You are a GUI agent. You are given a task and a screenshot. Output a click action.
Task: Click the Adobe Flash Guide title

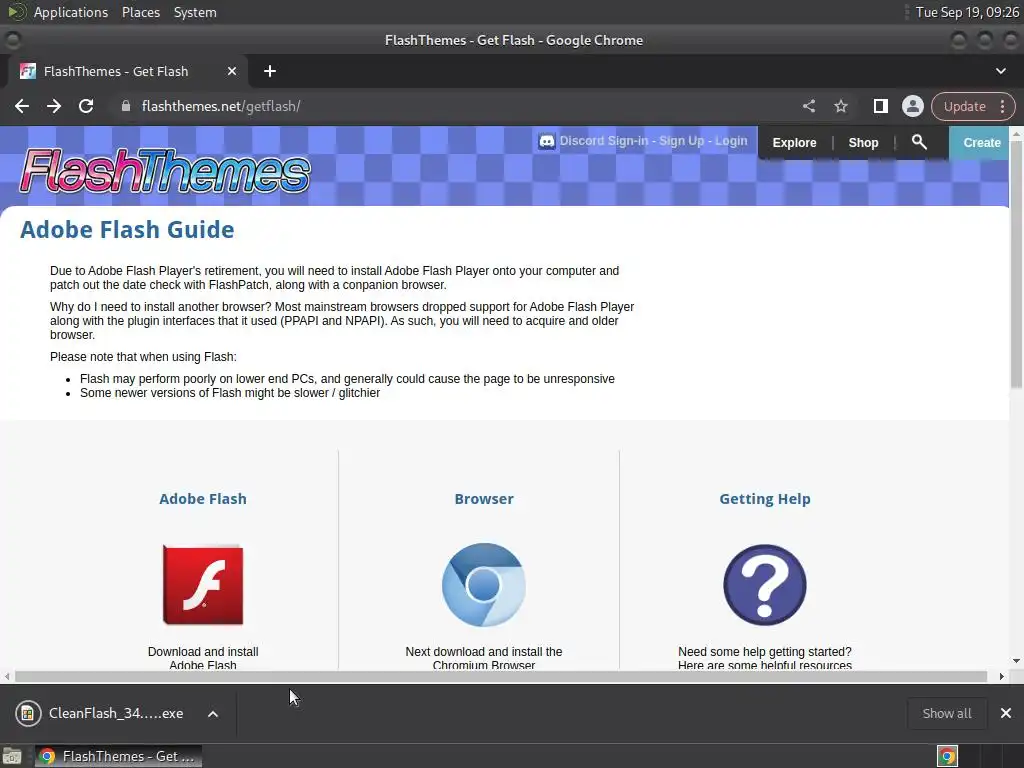pyautogui.click(x=127, y=230)
